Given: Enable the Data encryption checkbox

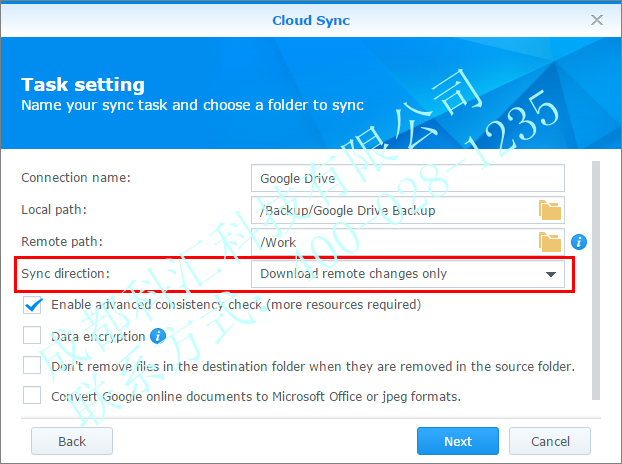Looking at the screenshot, I should click(33, 336).
